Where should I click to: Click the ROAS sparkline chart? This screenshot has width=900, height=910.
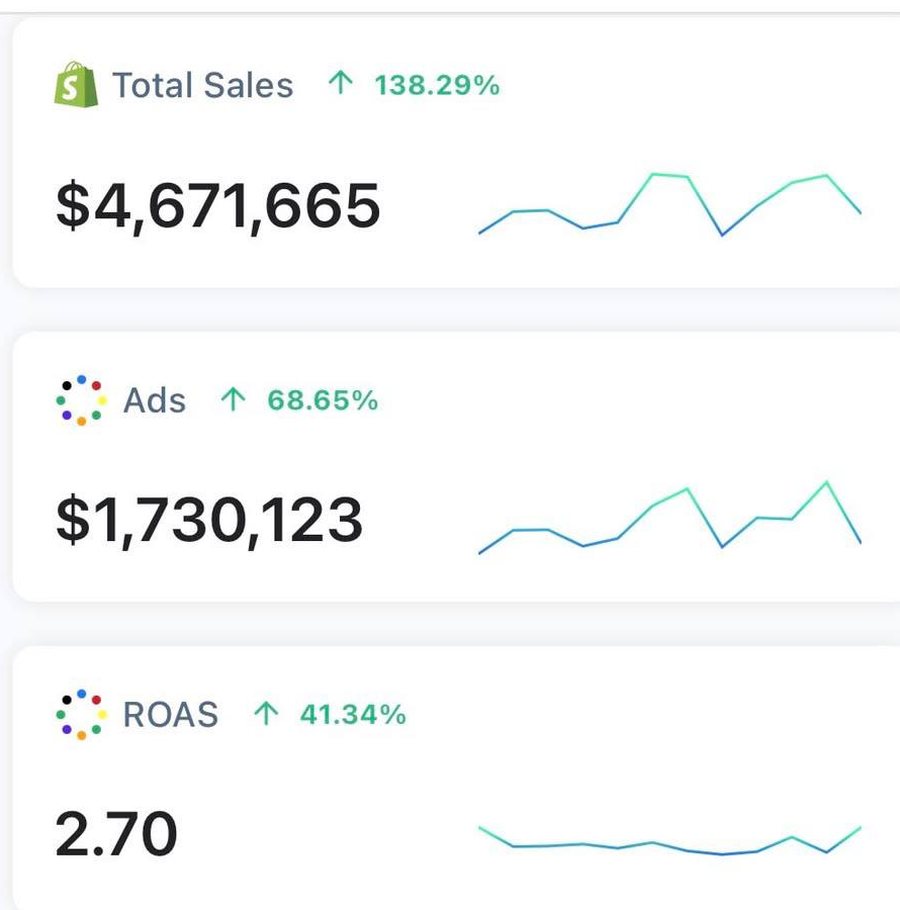(670, 840)
